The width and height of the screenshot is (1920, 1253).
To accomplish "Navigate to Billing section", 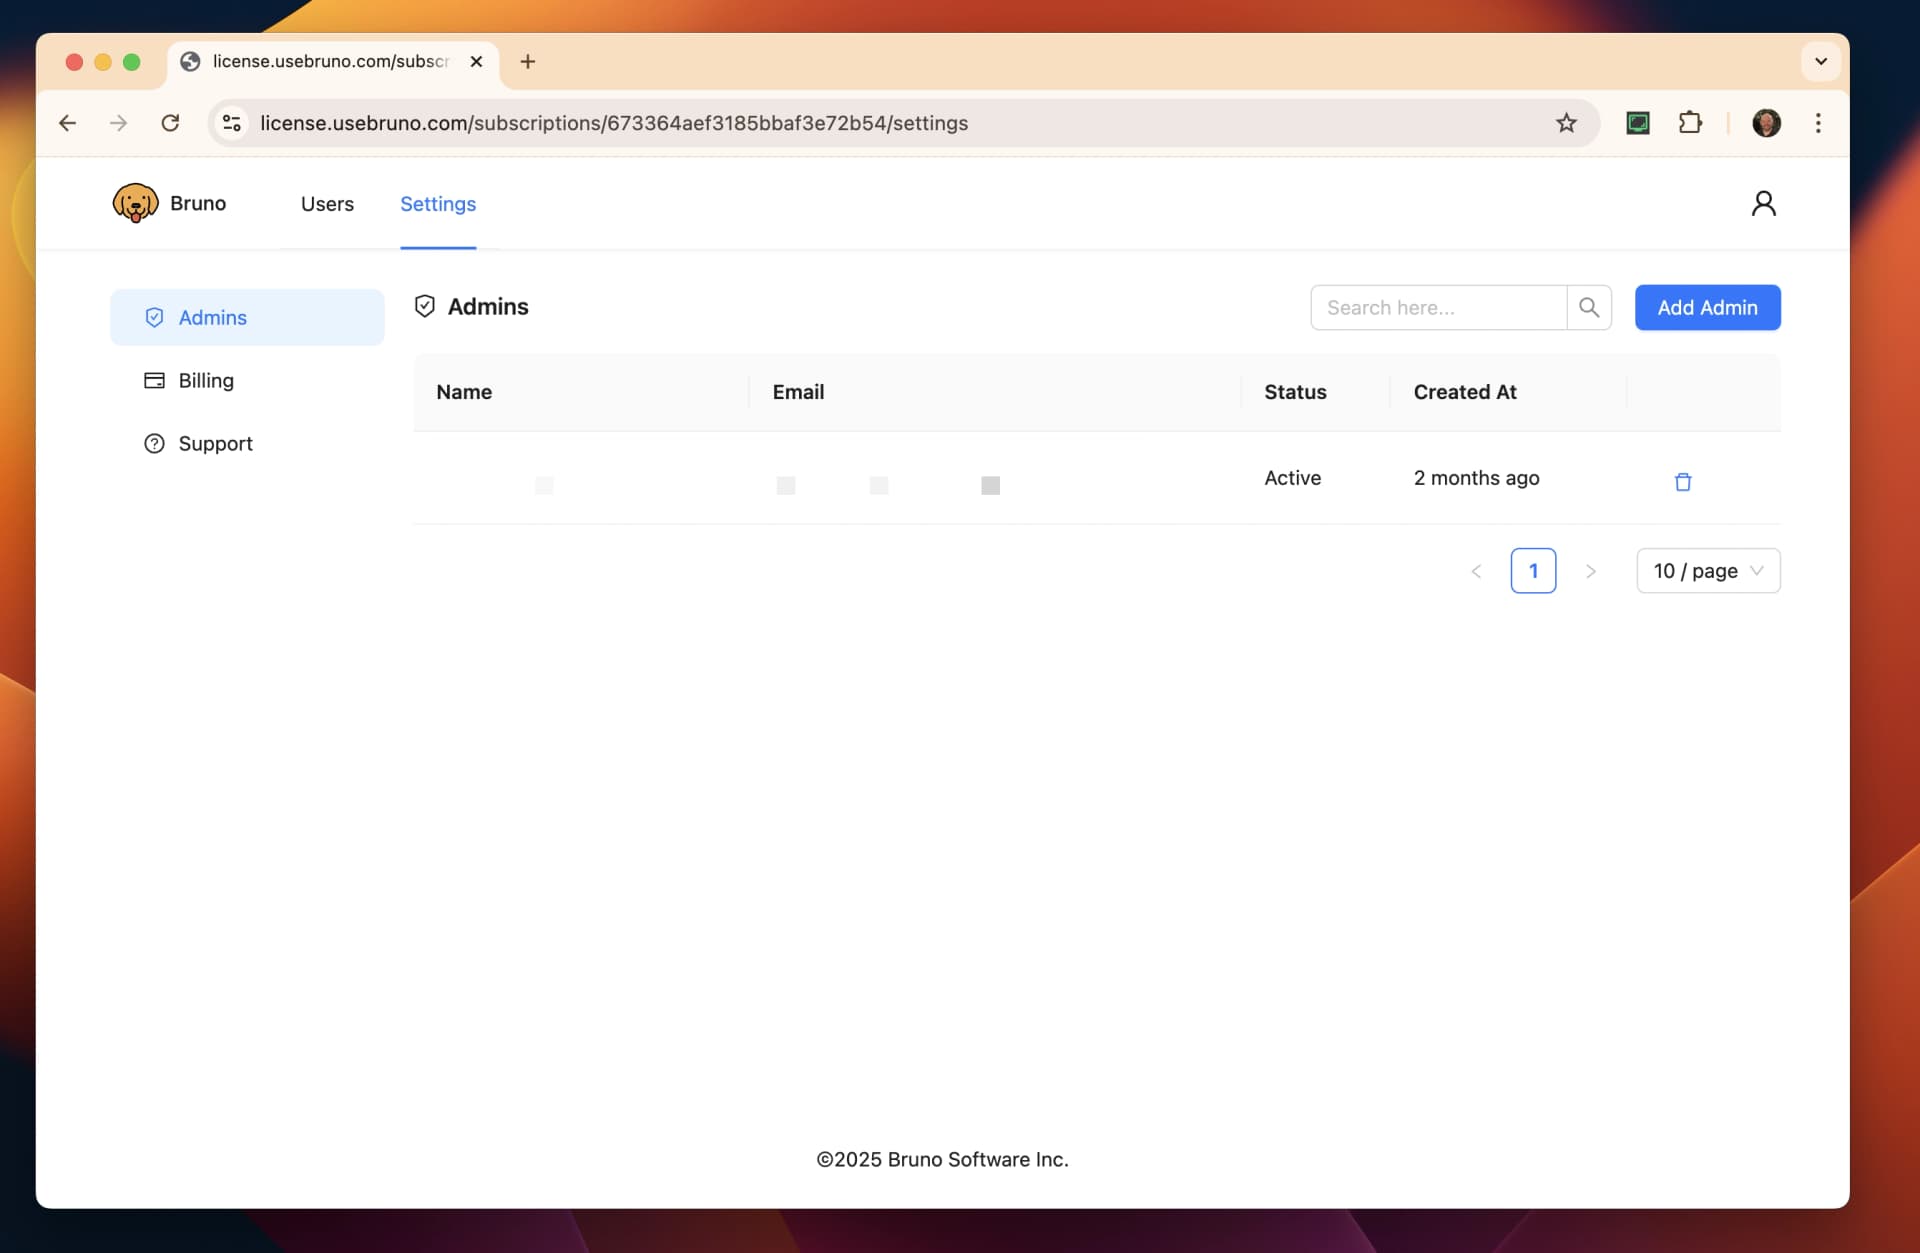I will pos(204,379).
